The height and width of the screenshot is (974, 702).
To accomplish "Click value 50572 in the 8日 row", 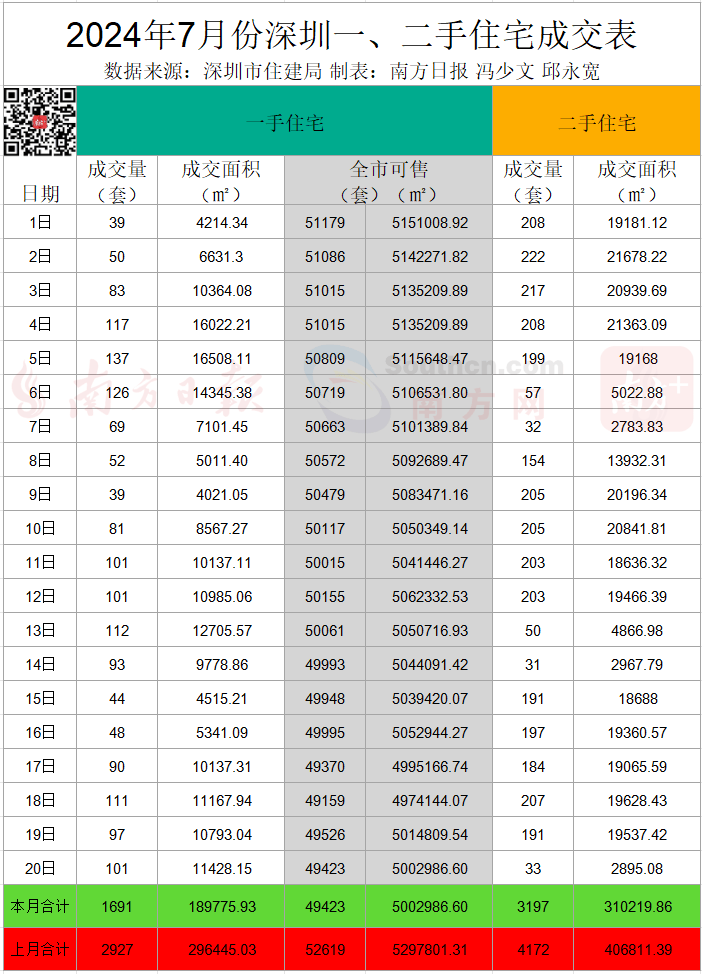I will pos(325,461).
